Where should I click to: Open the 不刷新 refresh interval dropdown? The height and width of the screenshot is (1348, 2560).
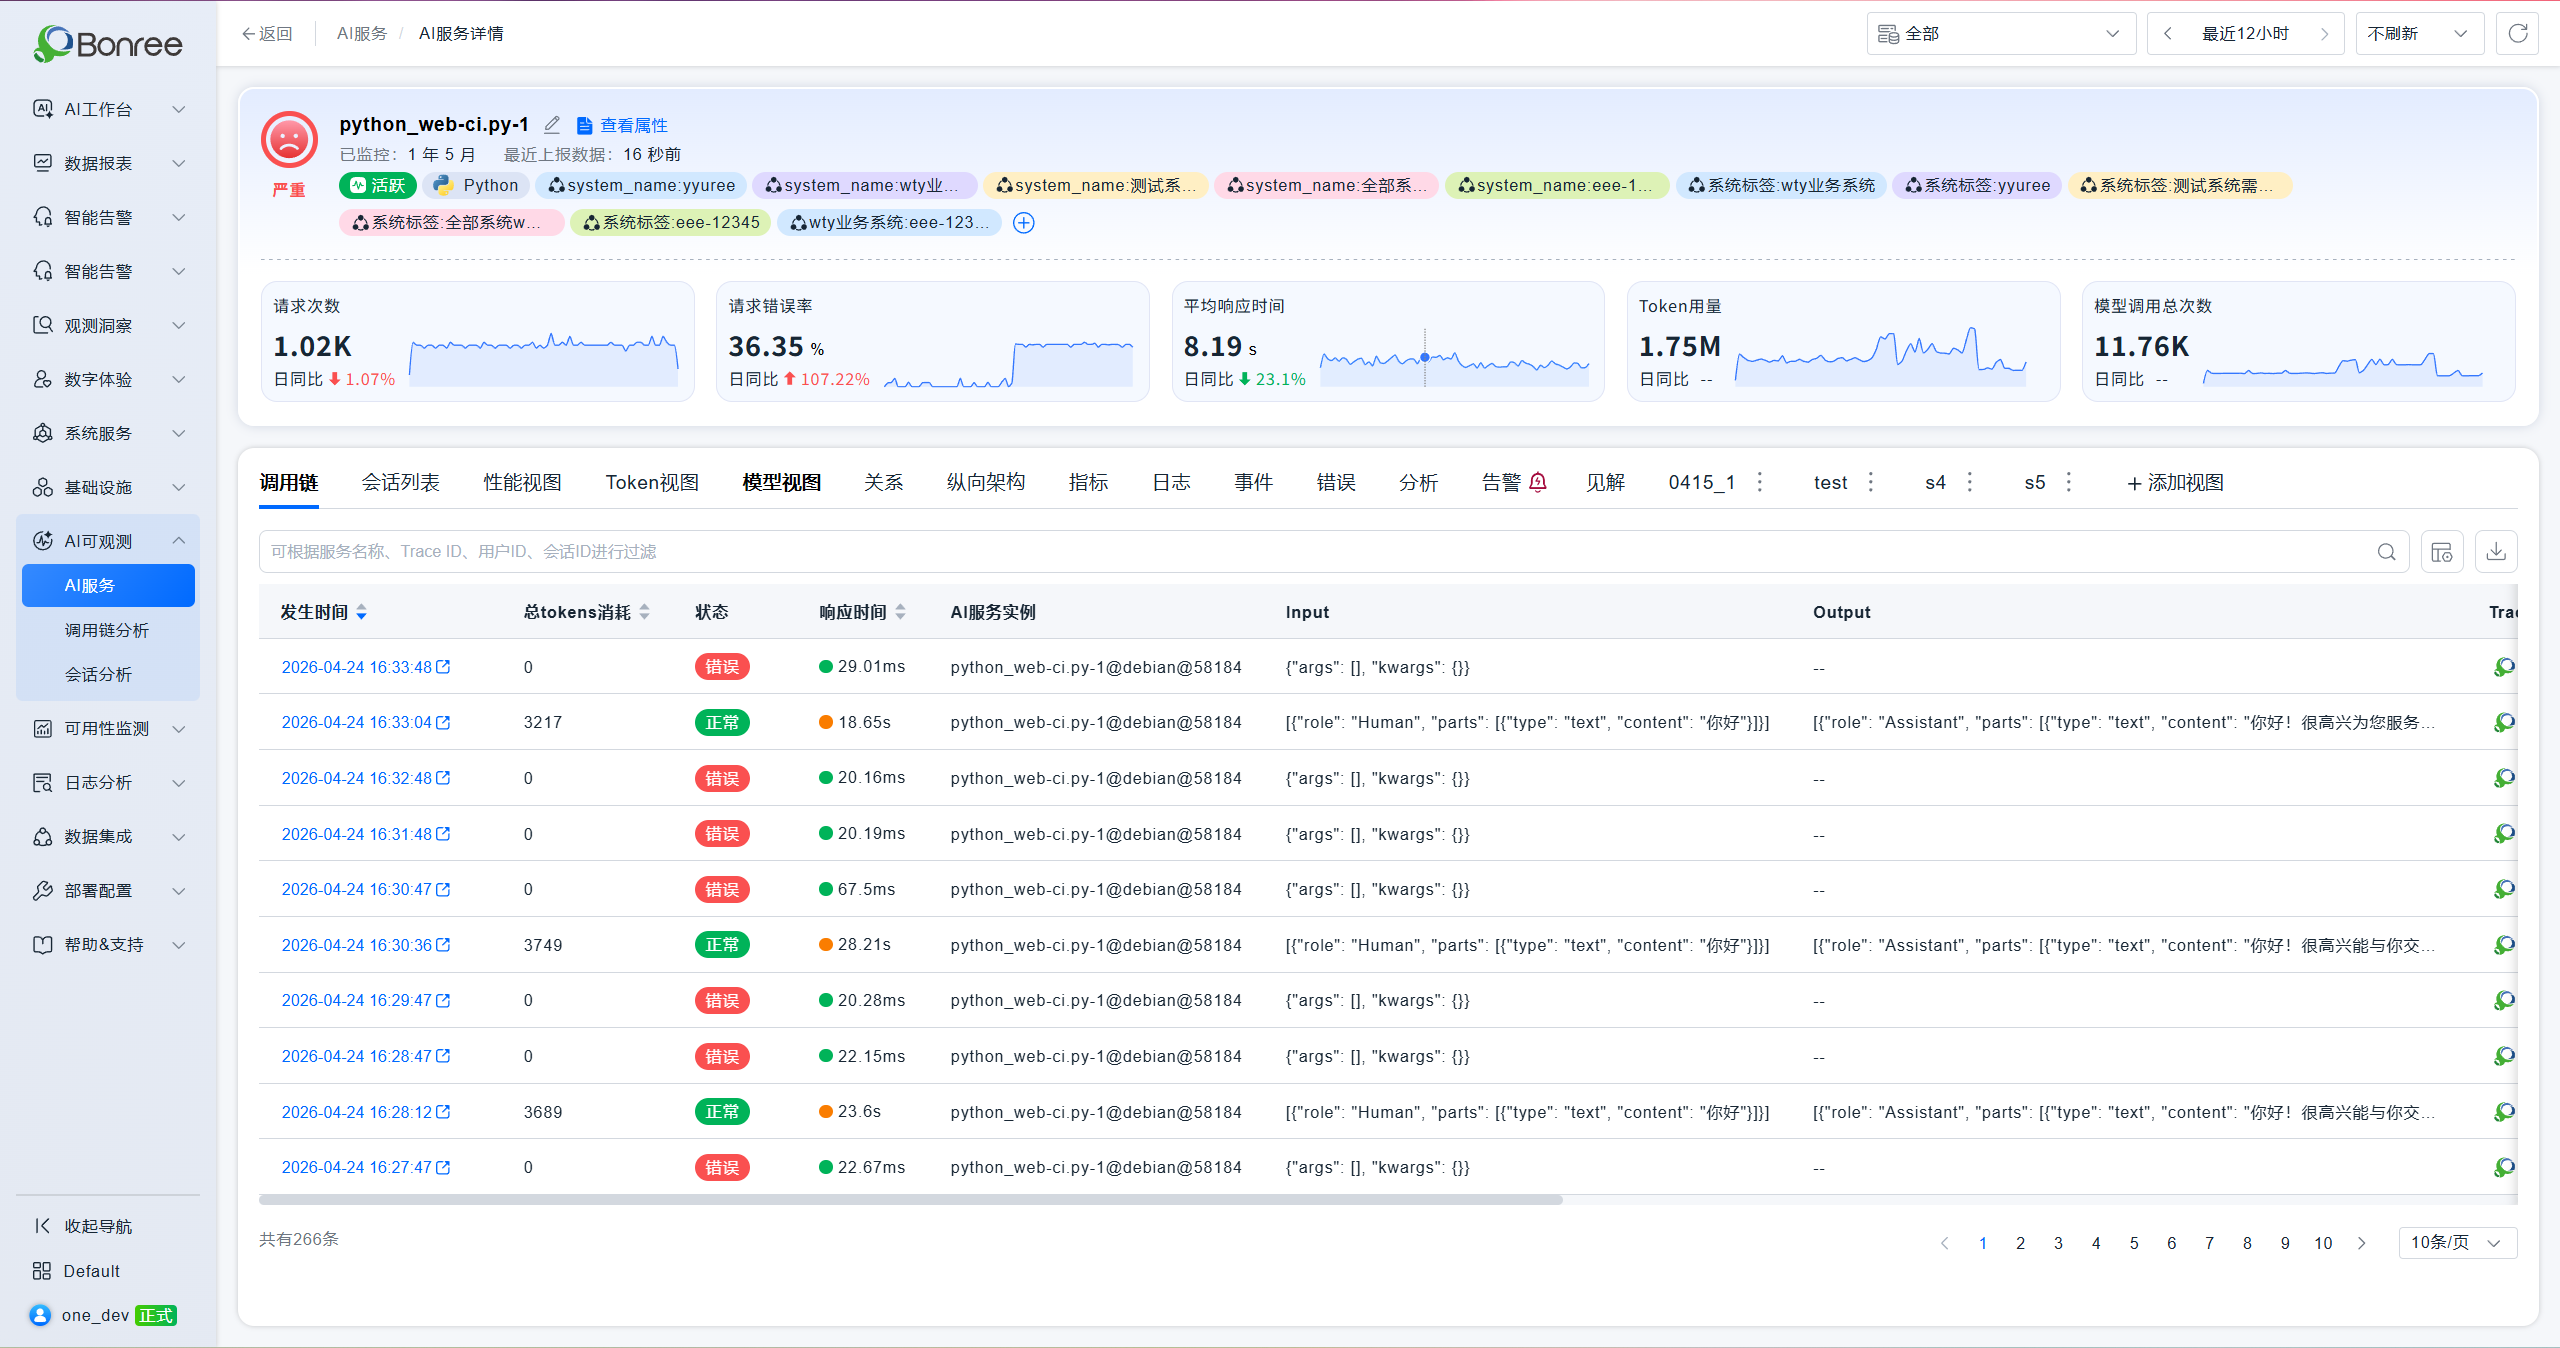click(2419, 34)
